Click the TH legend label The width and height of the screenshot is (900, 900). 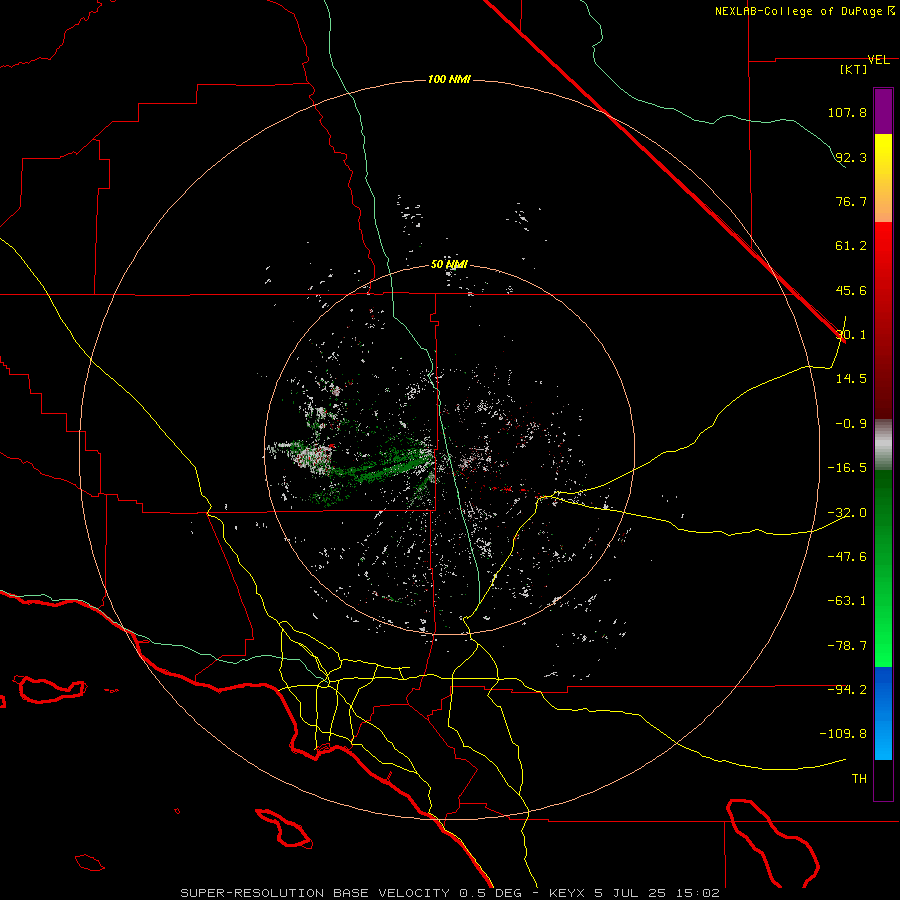click(x=859, y=779)
